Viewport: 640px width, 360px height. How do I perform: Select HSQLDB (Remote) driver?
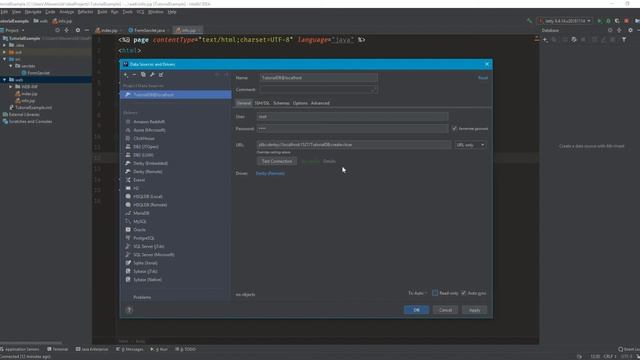pyautogui.click(x=150, y=205)
